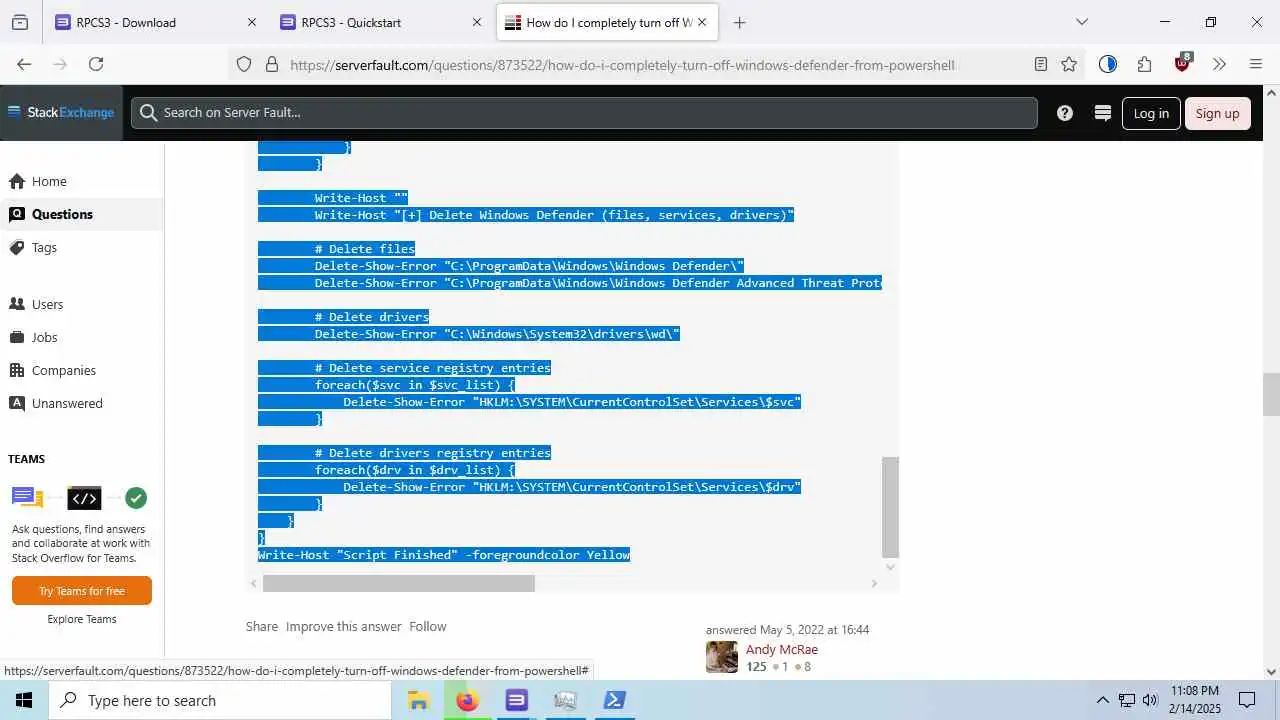
Task: Open the Extensions puzzle-piece menu
Action: tap(1144, 64)
